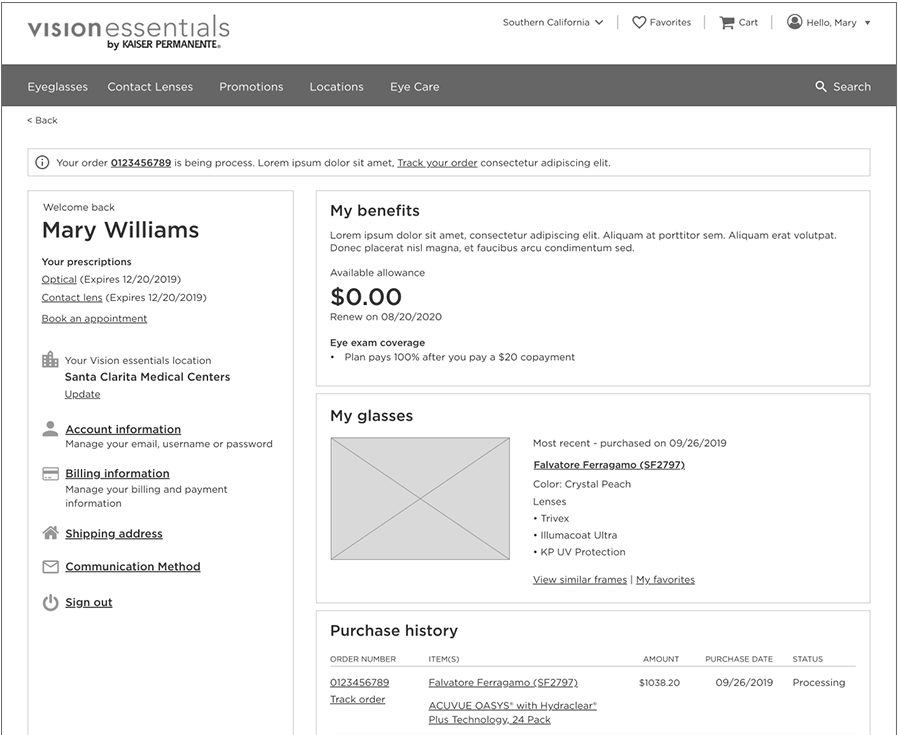Screen dimensions: 900x735
Task: Click the power icon beside Sign out
Action: point(50,603)
